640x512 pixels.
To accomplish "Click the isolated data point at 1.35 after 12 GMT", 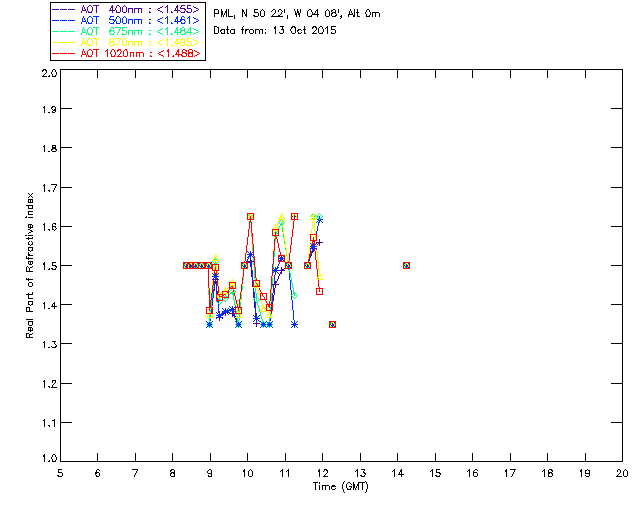I will click(332, 325).
